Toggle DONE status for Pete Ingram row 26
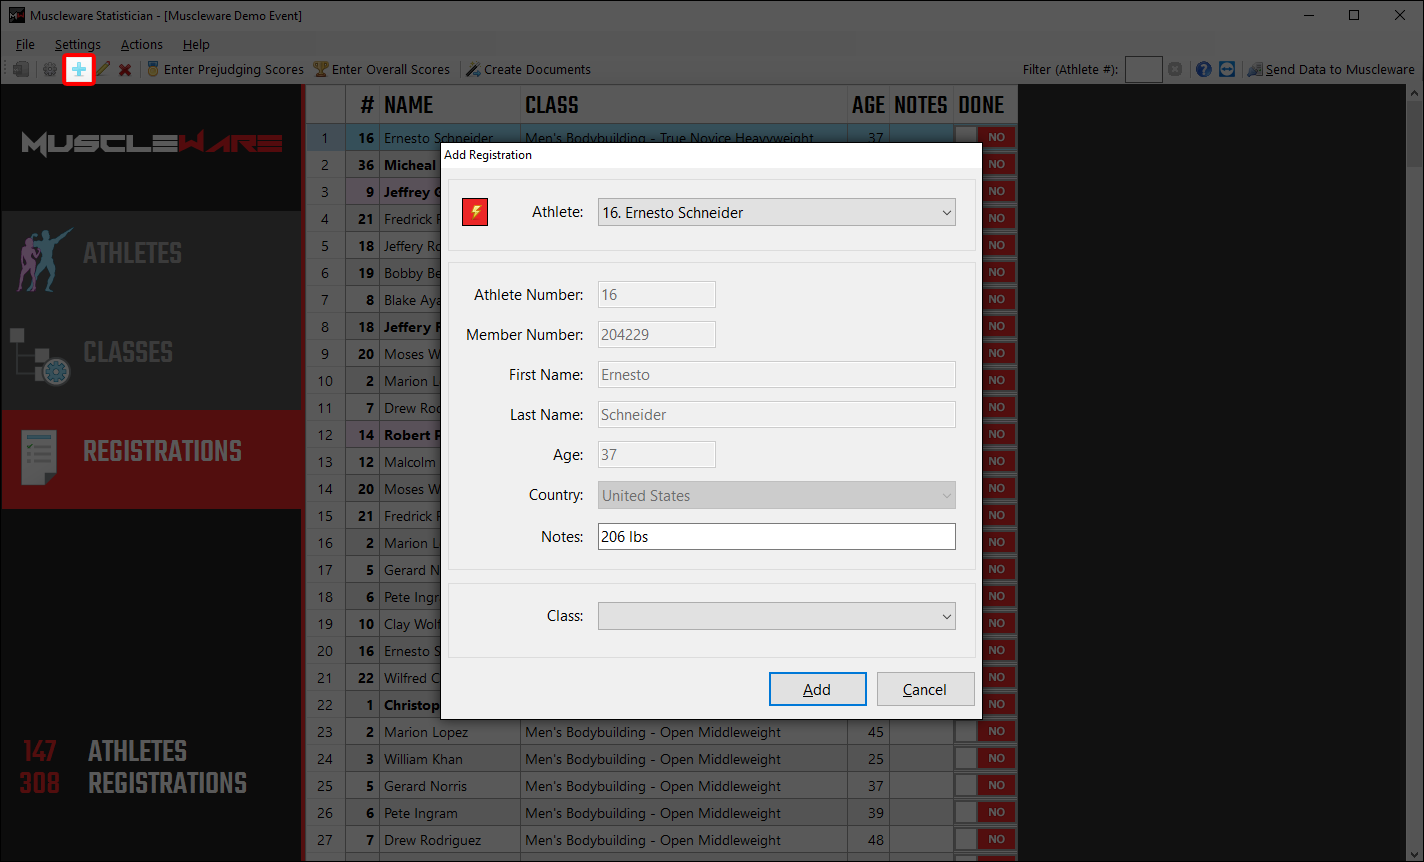This screenshot has width=1424, height=862. (x=966, y=813)
